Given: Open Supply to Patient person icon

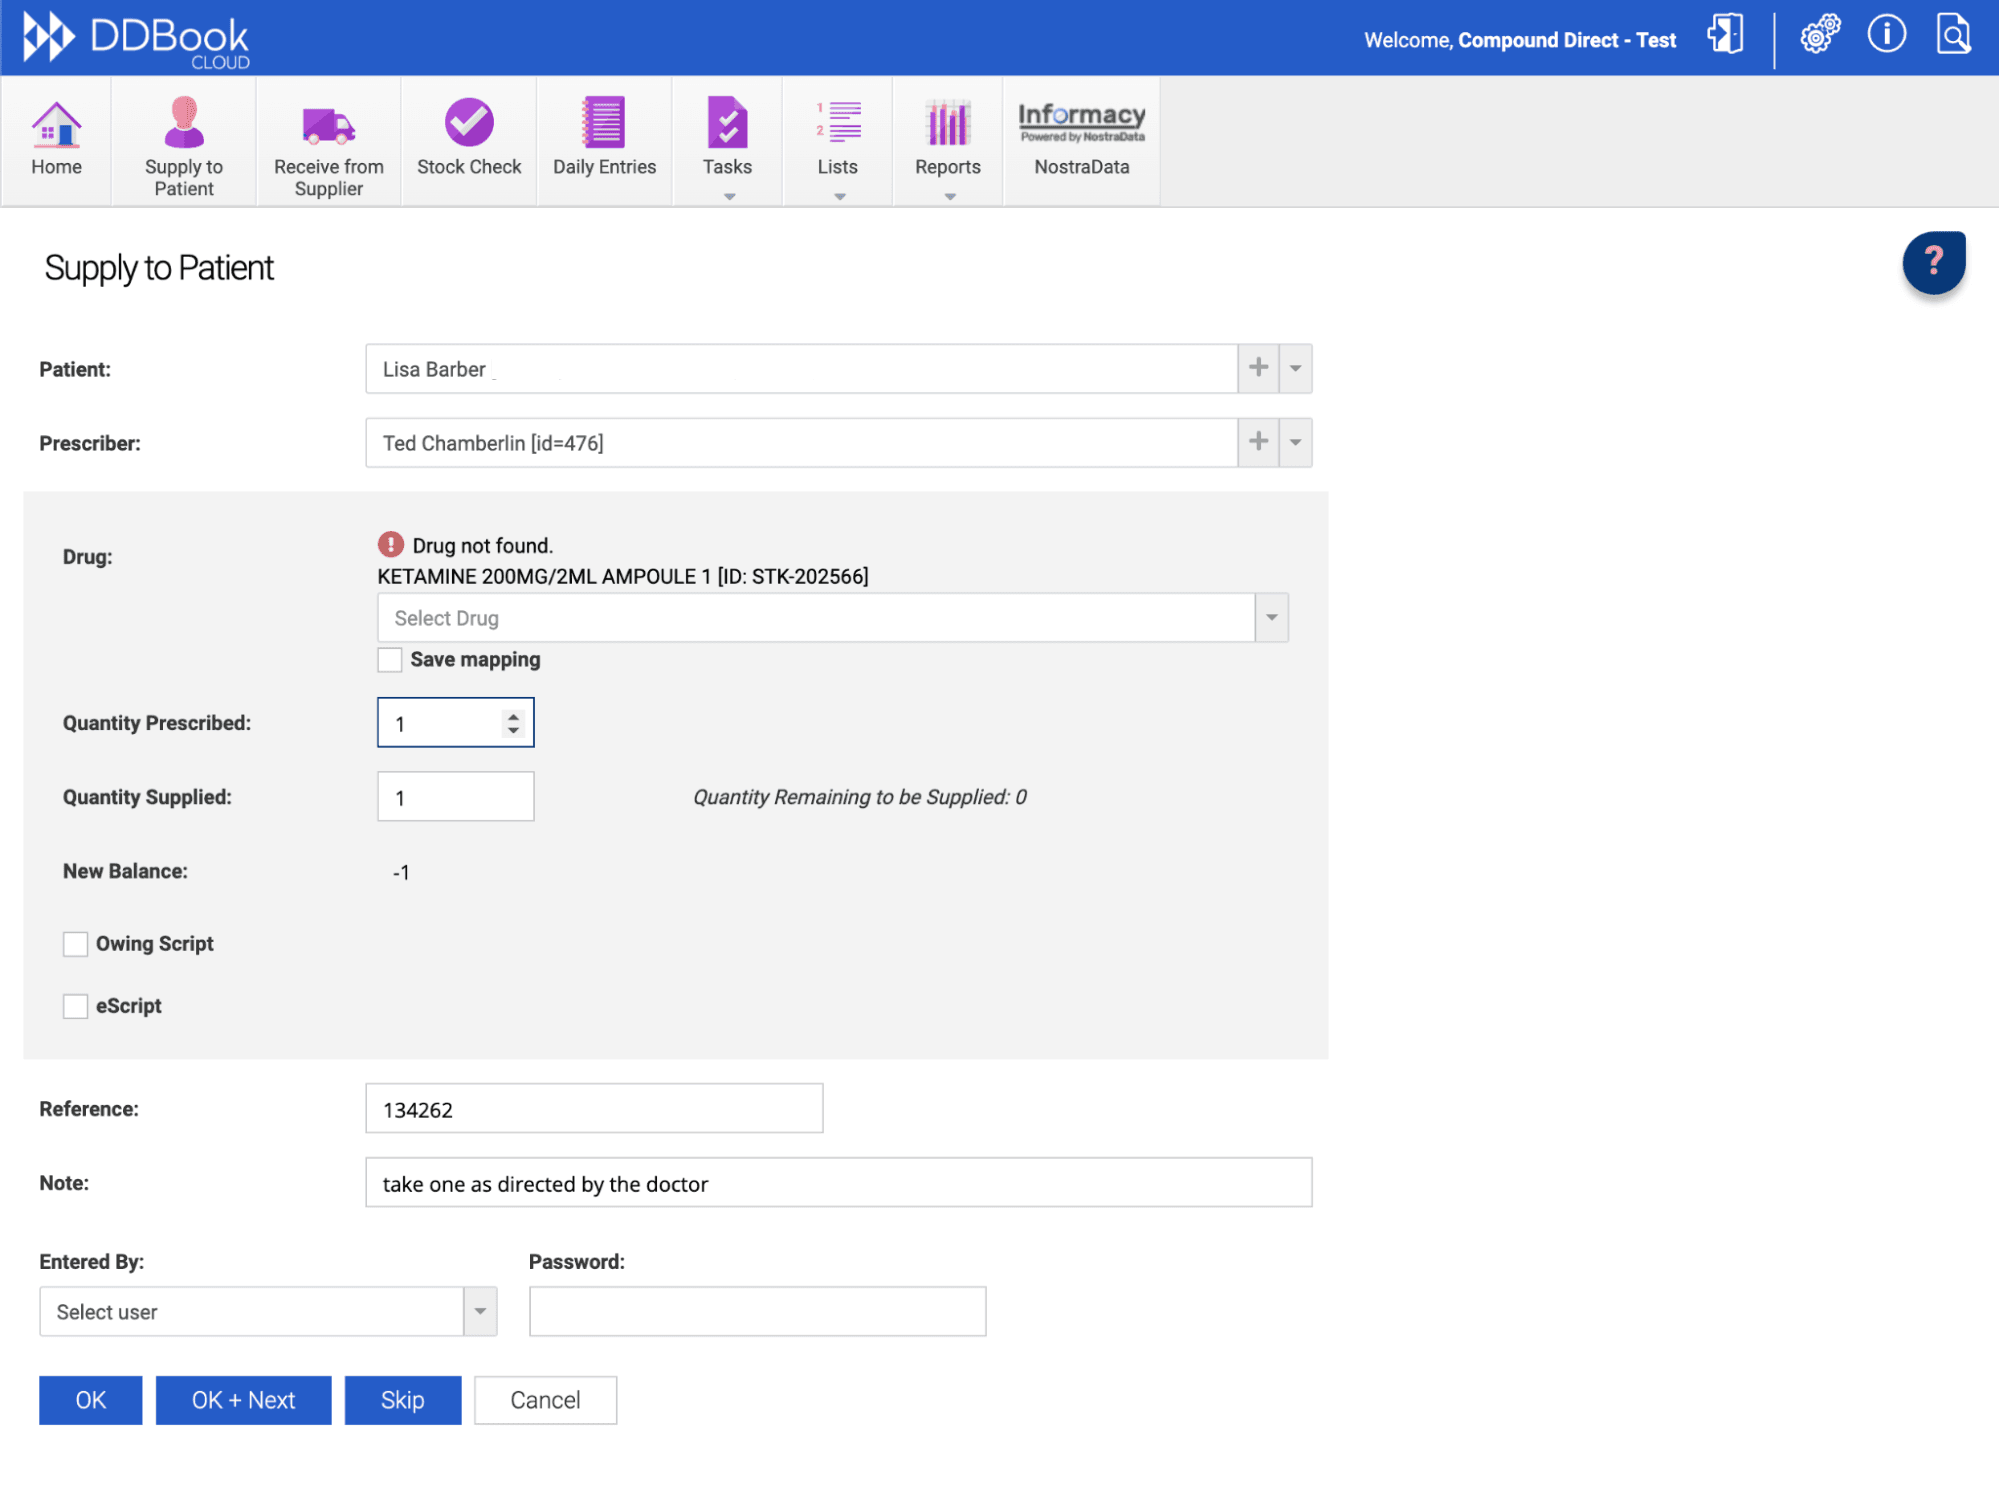Looking at the screenshot, I should click(x=184, y=122).
